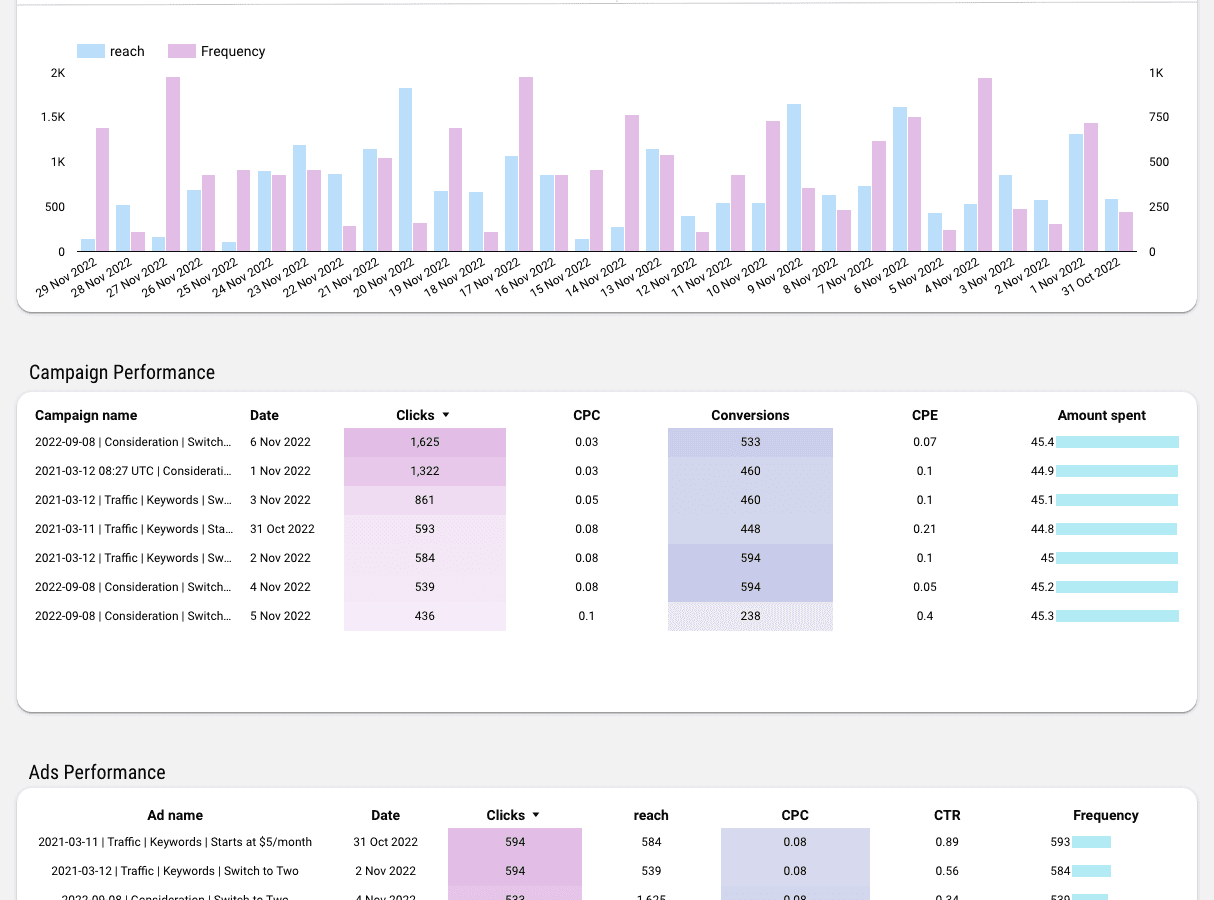Click the ad name starting with 2021-03-11 Traffic

point(175,841)
